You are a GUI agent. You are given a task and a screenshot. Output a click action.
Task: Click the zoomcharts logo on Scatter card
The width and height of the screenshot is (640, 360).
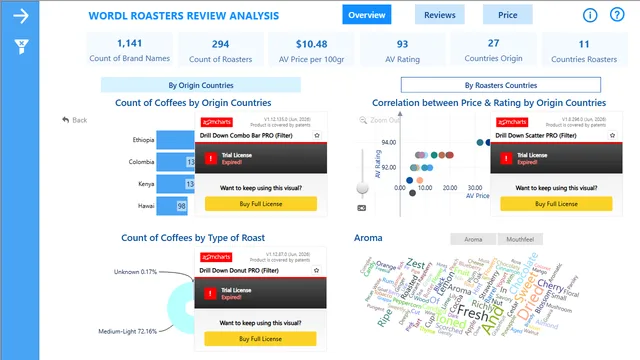512,122
